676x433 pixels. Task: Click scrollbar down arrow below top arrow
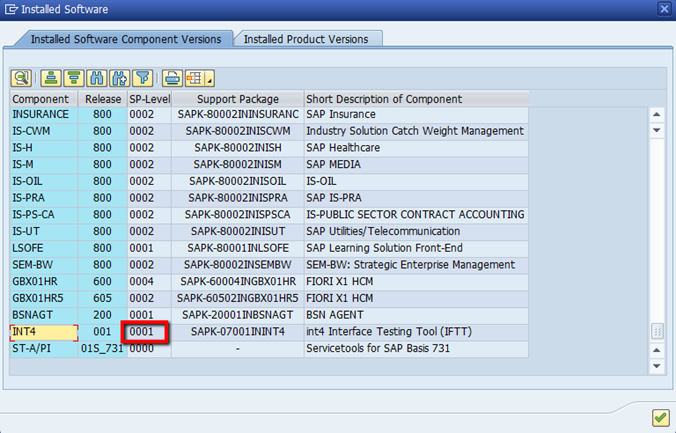(x=657, y=130)
